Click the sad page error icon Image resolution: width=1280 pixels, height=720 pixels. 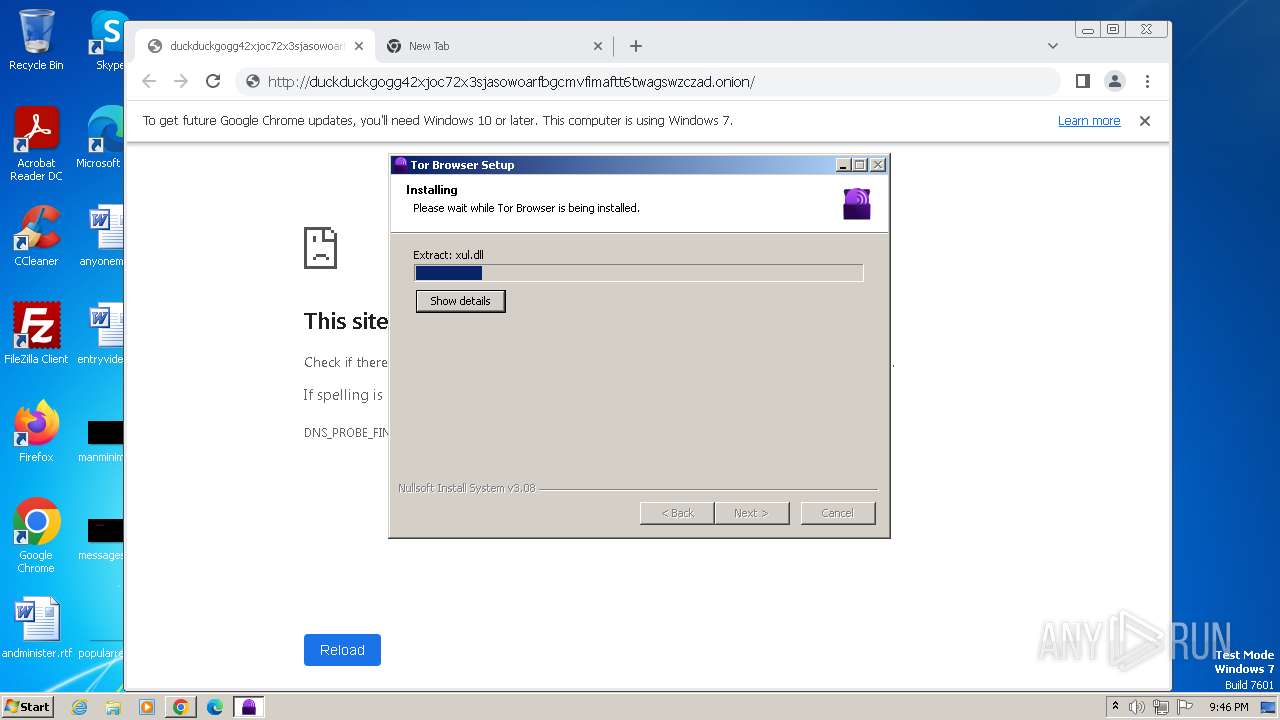tap(321, 247)
